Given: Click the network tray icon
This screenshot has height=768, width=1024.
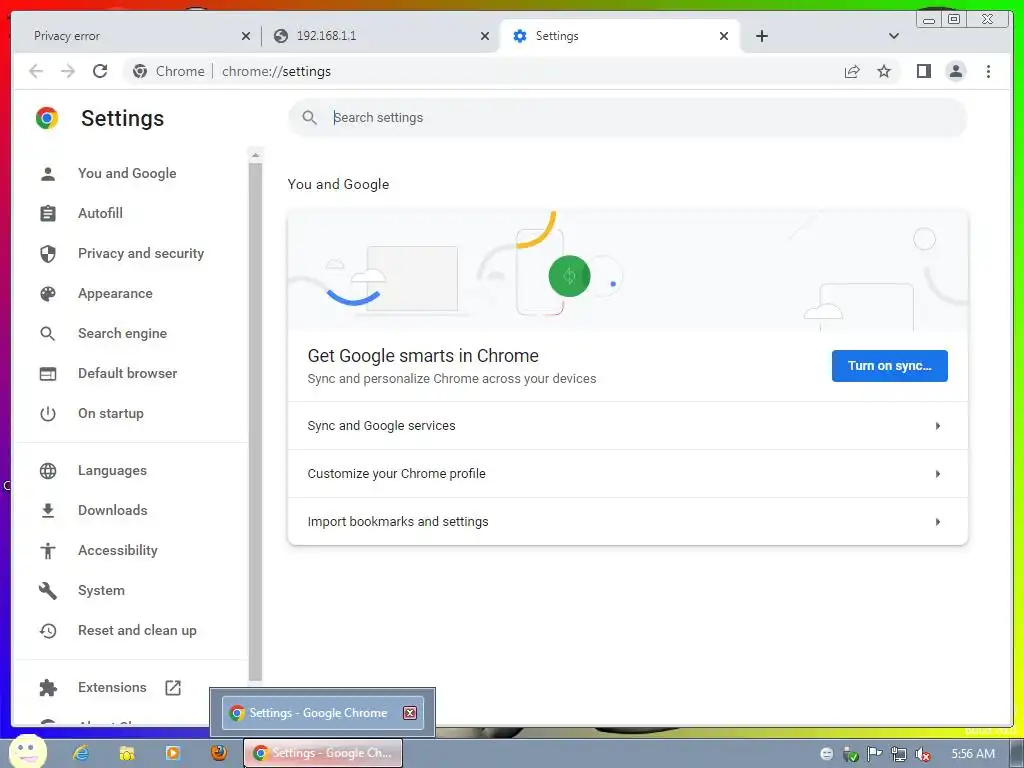Looking at the screenshot, I should (899, 754).
